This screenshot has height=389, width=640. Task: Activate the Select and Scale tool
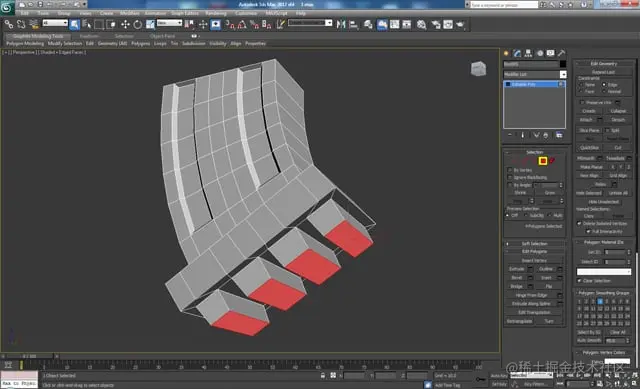coord(150,24)
